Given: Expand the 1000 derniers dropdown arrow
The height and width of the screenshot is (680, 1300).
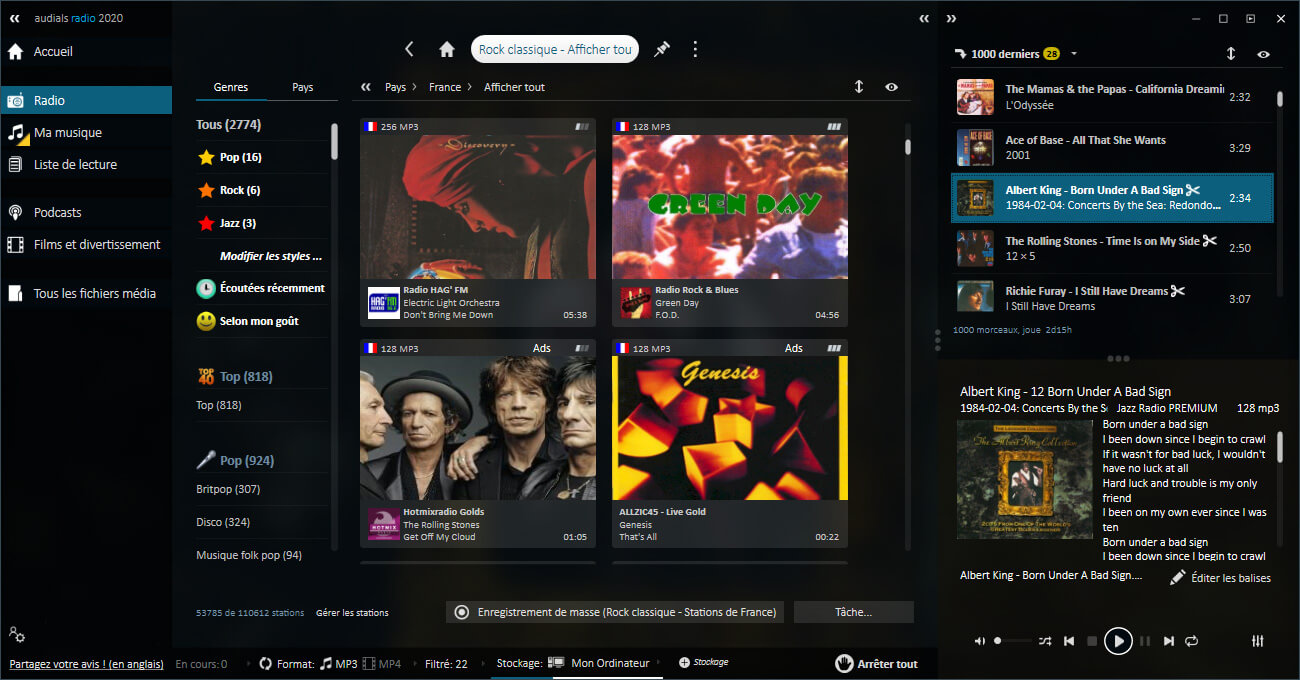Looking at the screenshot, I should coord(1074,54).
